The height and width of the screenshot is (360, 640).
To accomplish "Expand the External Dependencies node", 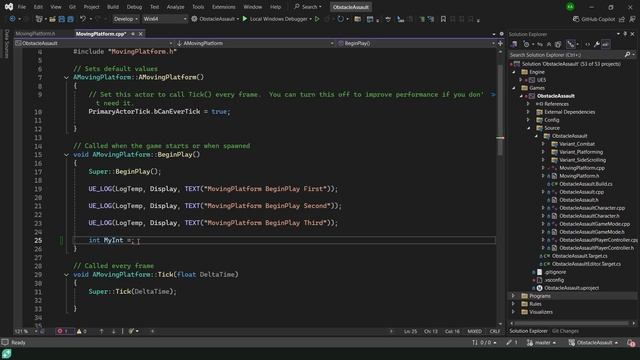I will tap(528, 112).
